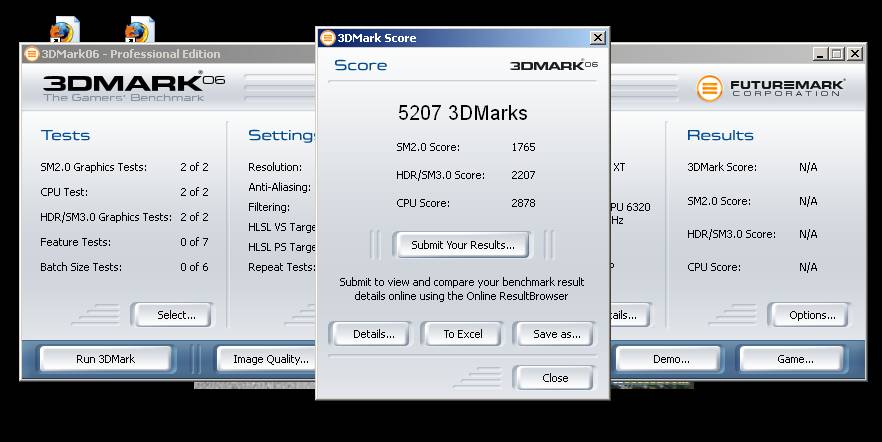882x442 pixels.
Task: Click the 3DMark06 logo in the main window
Action: pos(134,87)
